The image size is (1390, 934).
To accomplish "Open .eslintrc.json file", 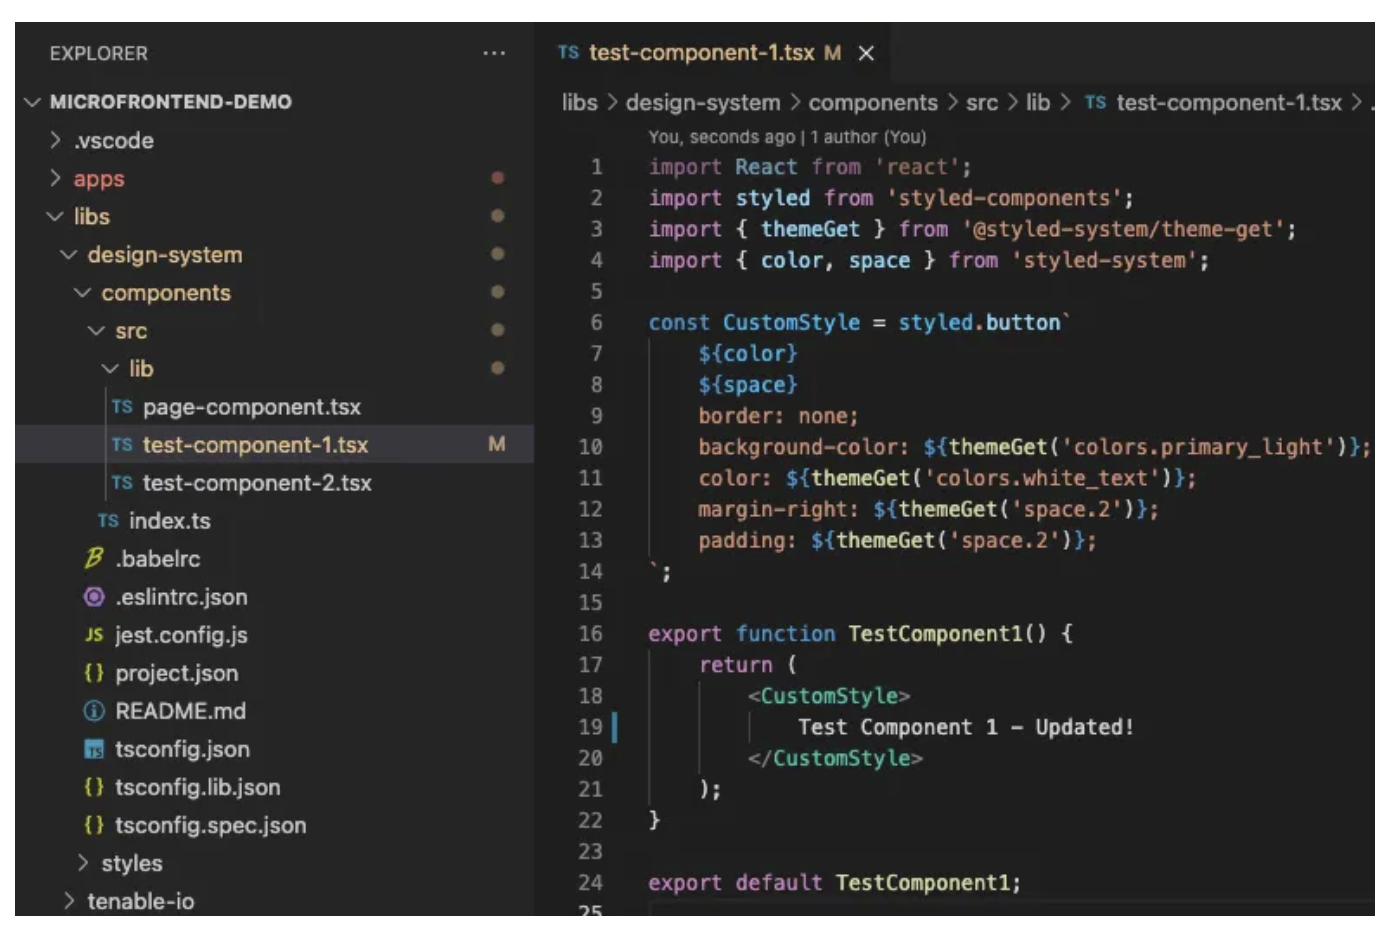I will (x=181, y=597).
